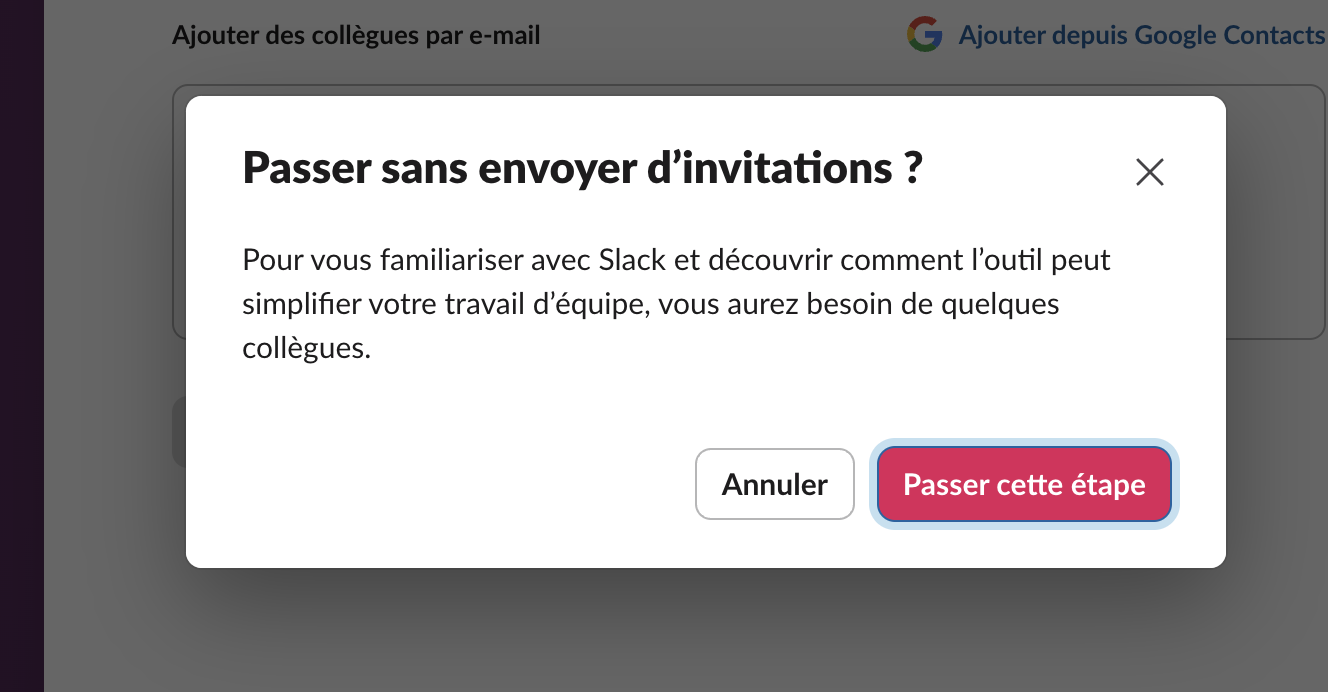The image size is (1328, 692).
Task: Click "Pour vous familiariser" in the dialog text
Action: point(354,261)
